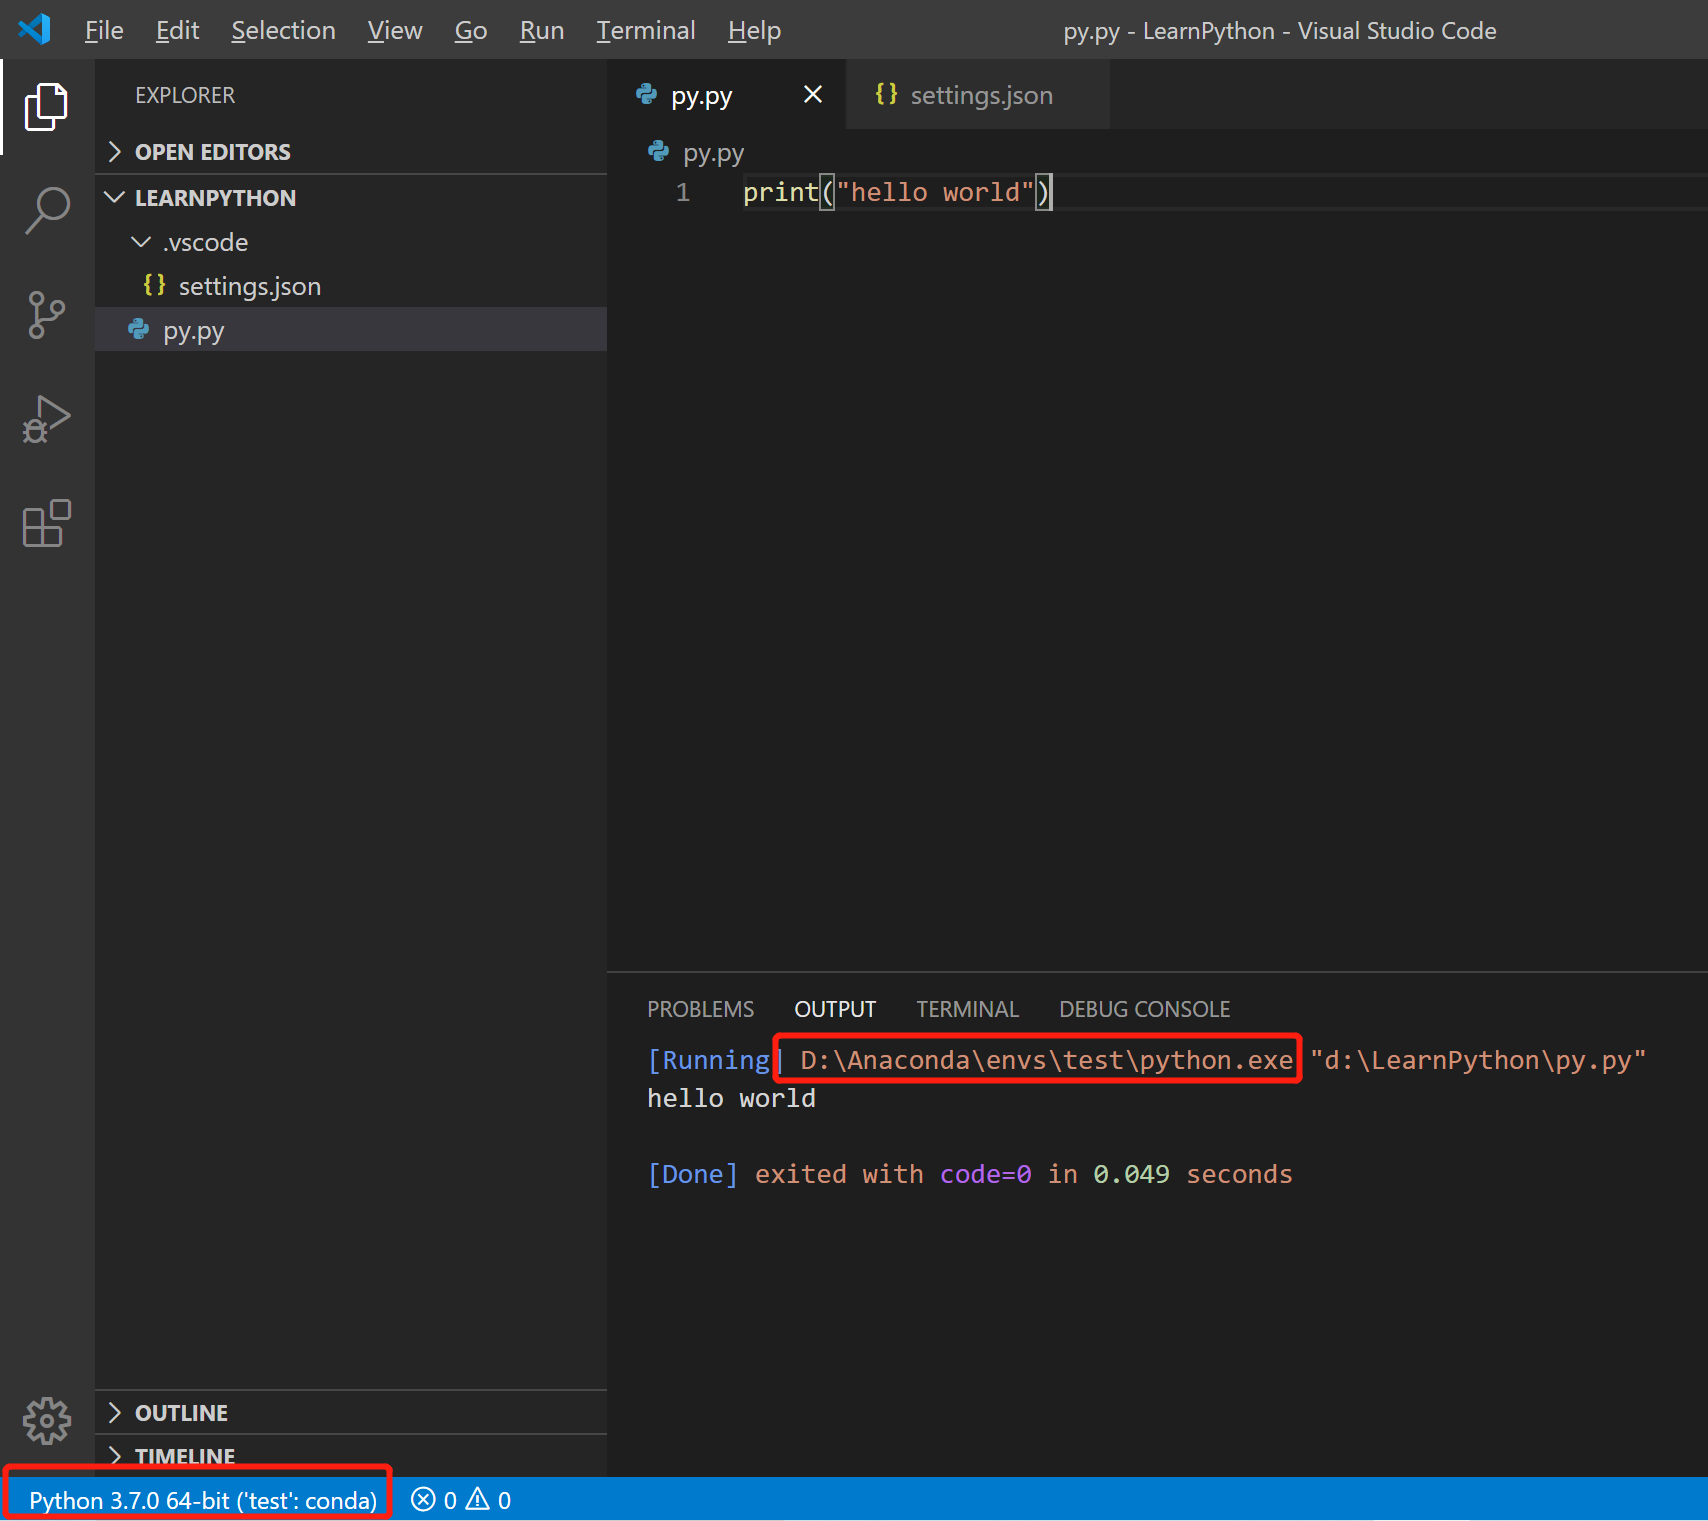Image resolution: width=1708 pixels, height=1521 pixels.
Task: Open the Explorer view in activity bar
Action: [46, 107]
